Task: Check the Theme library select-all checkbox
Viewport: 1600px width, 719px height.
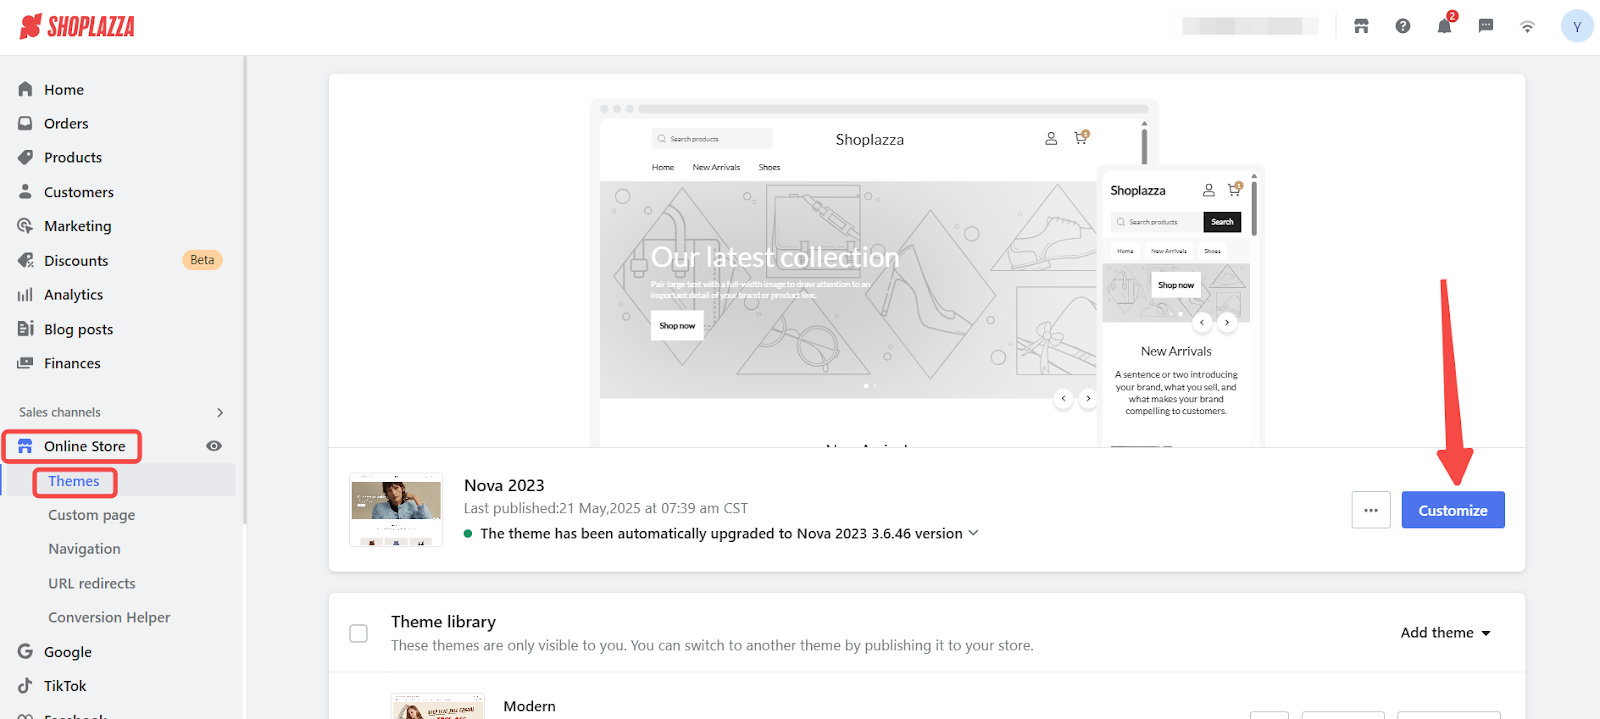Action: pyautogui.click(x=358, y=633)
